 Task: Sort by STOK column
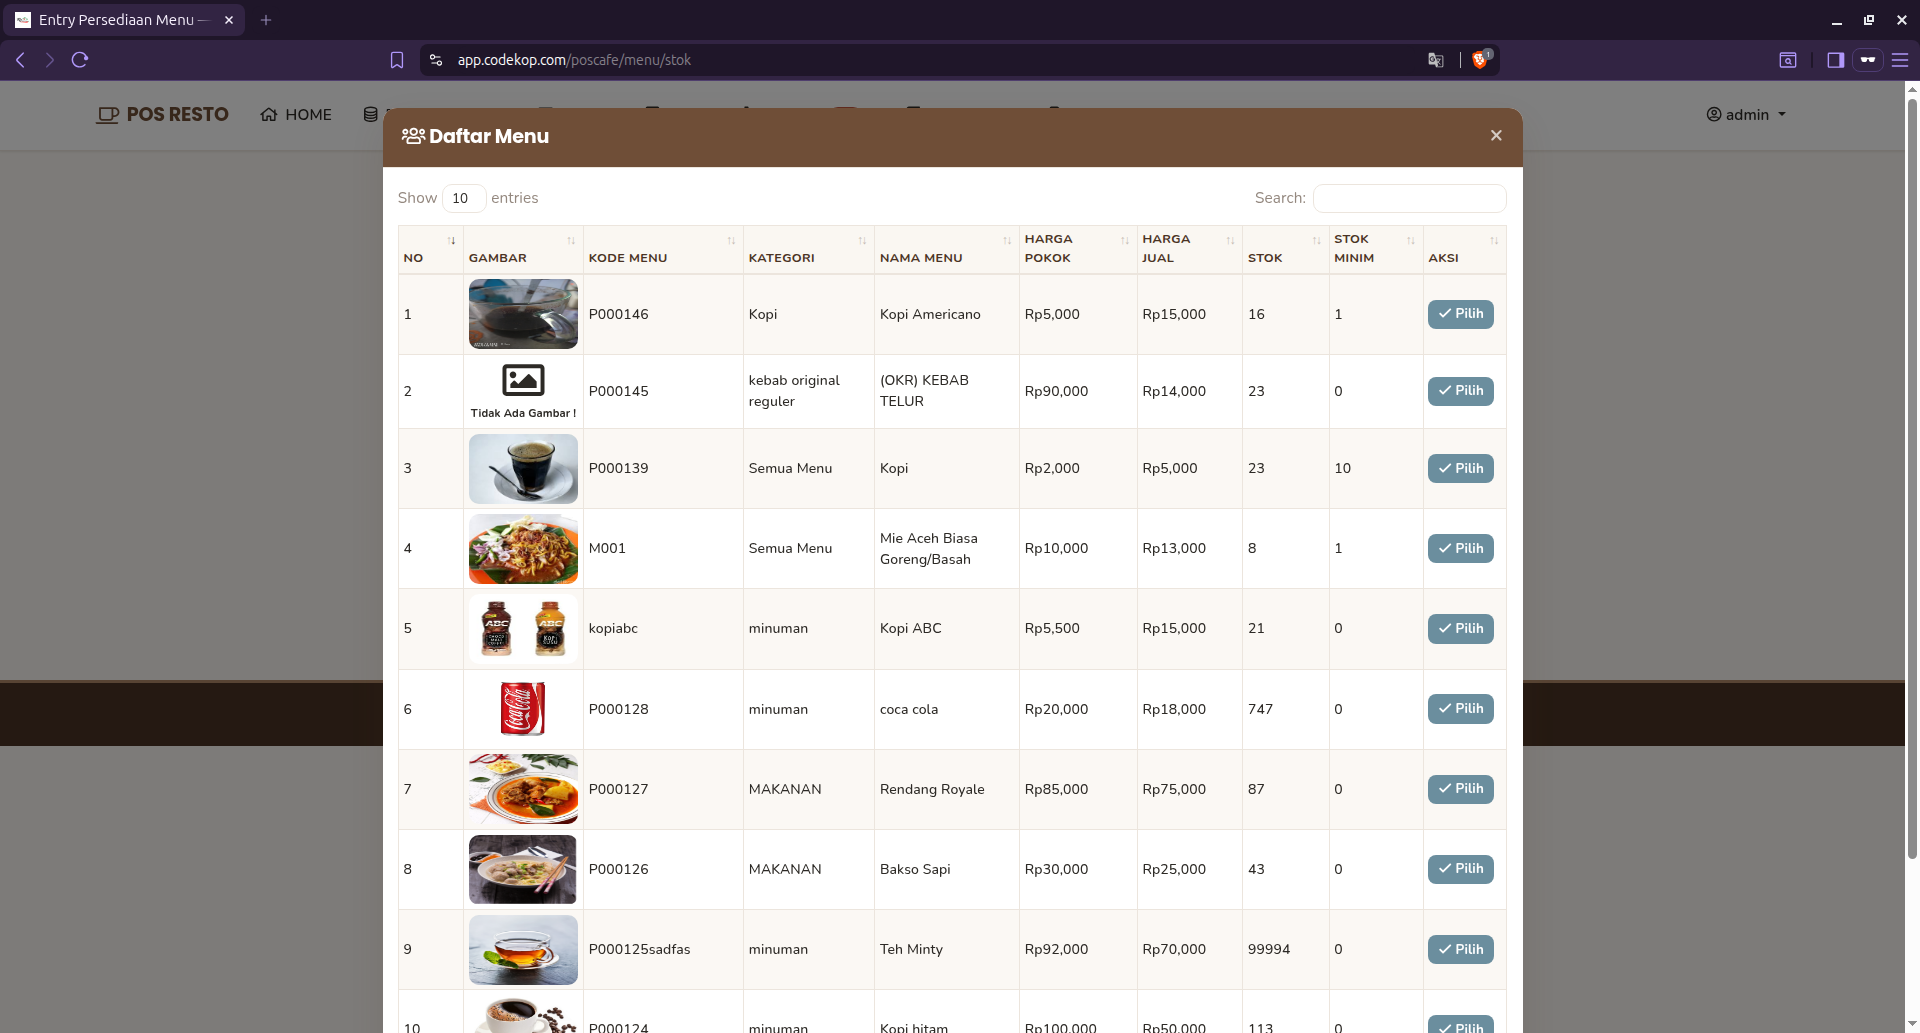pos(1285,249)
